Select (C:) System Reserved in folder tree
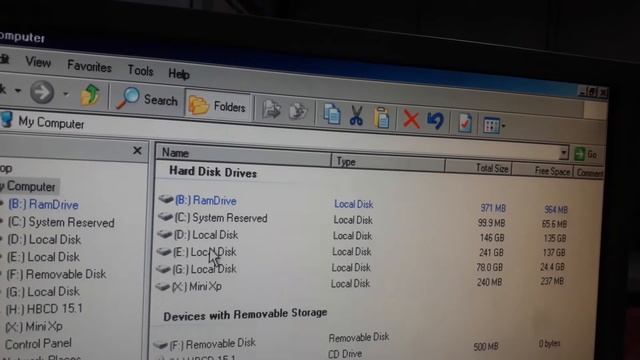640x360 pixels. (x=61, y=222)
